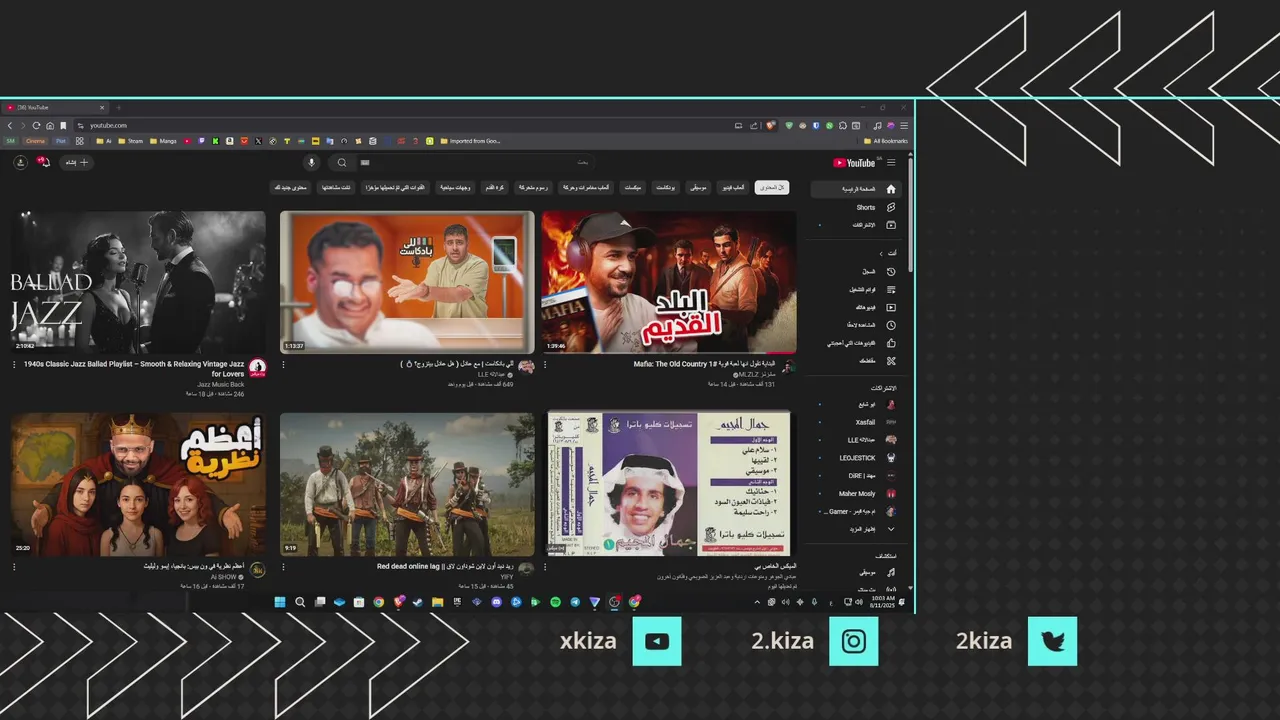Open the browser extensions puzzle icon
Screen dimensions: 1280x720
[x=843, y=126]
